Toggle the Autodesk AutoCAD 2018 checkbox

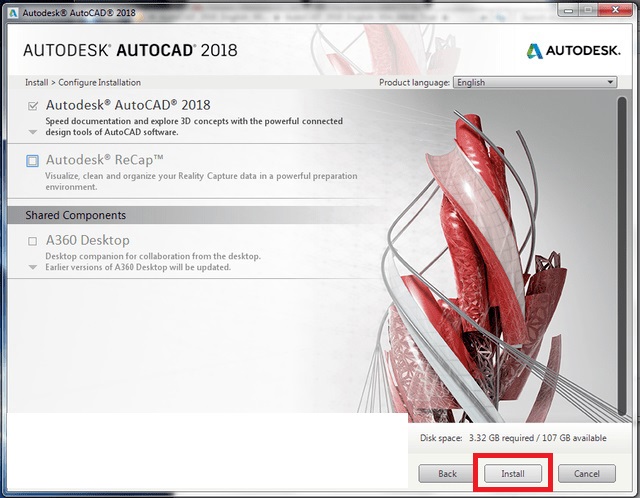pyautogui.click(x=33, y=106)
